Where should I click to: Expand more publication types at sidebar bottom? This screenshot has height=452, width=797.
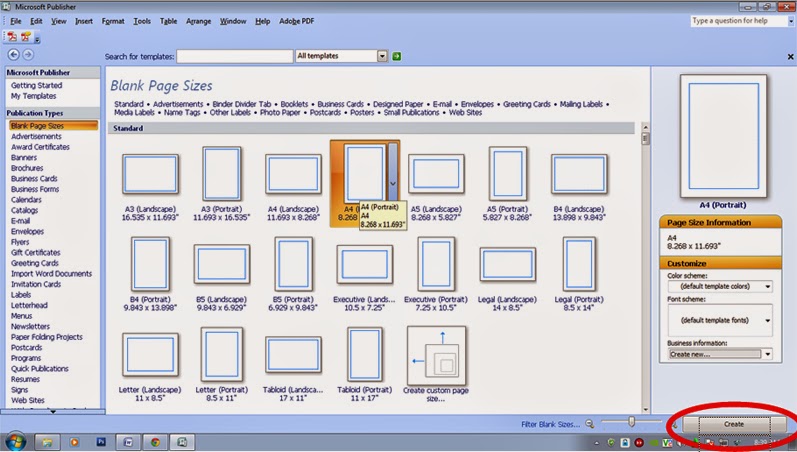[52, 411]
